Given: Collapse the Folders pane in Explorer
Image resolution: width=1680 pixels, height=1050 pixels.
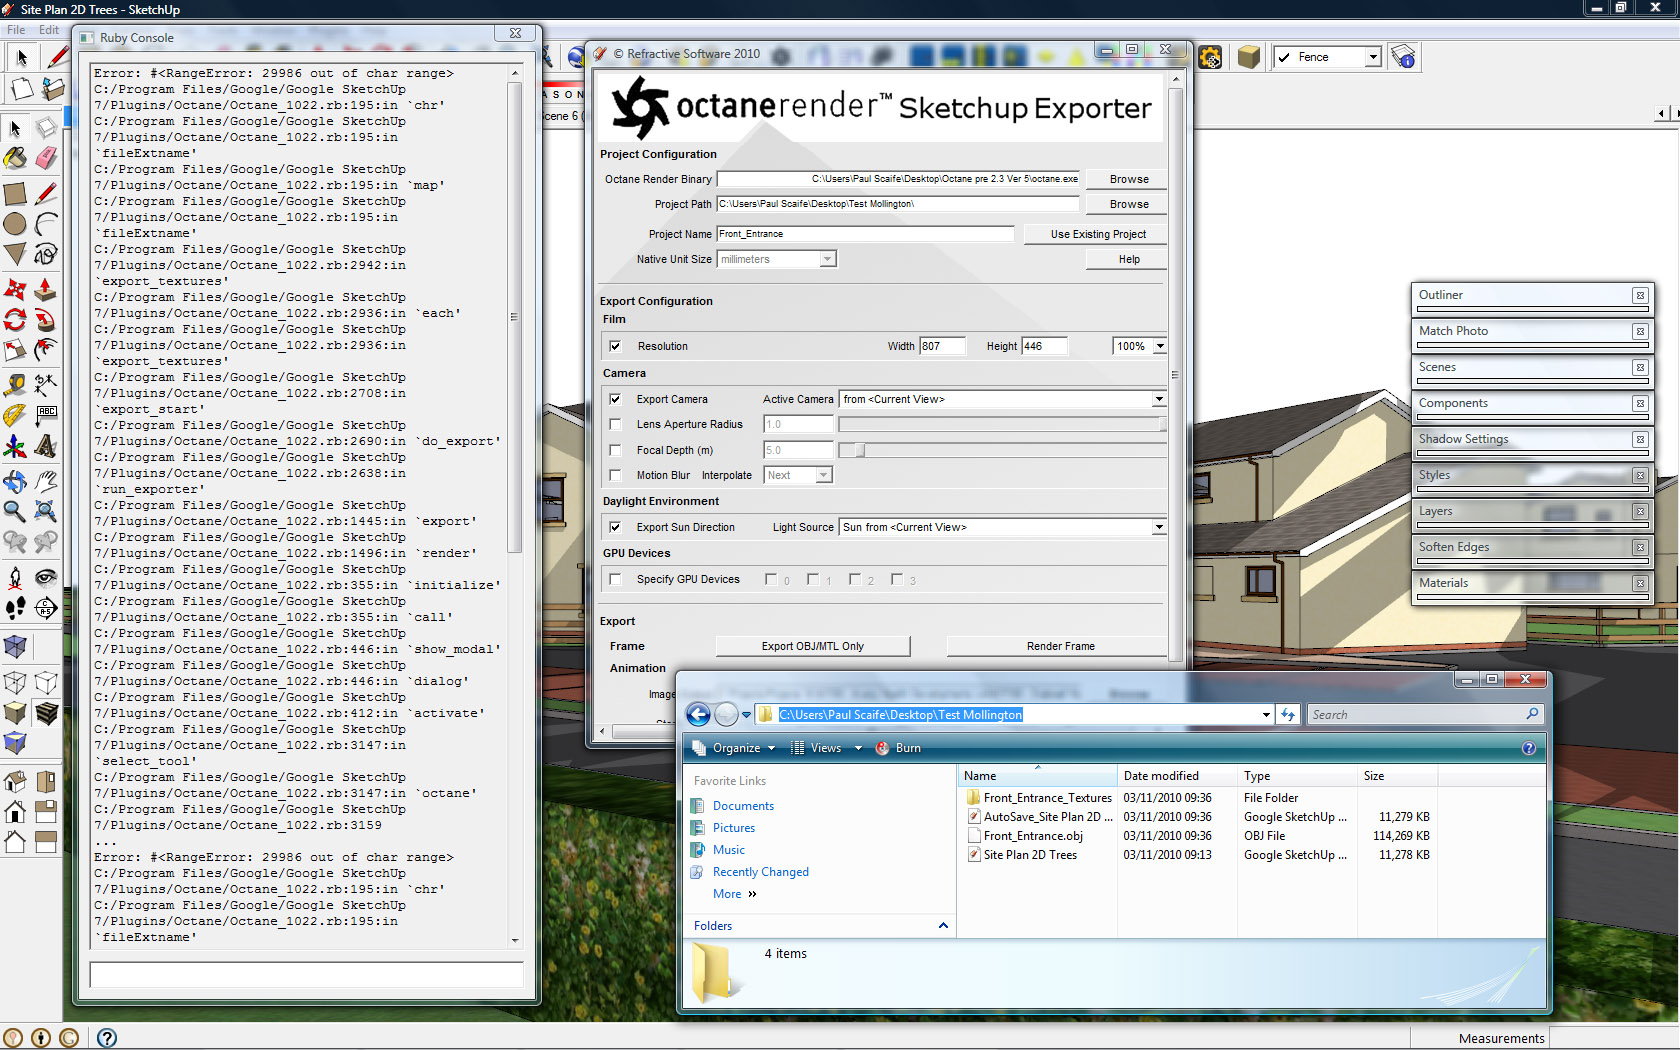Looking at the screenshot, I should pos(942,926).
